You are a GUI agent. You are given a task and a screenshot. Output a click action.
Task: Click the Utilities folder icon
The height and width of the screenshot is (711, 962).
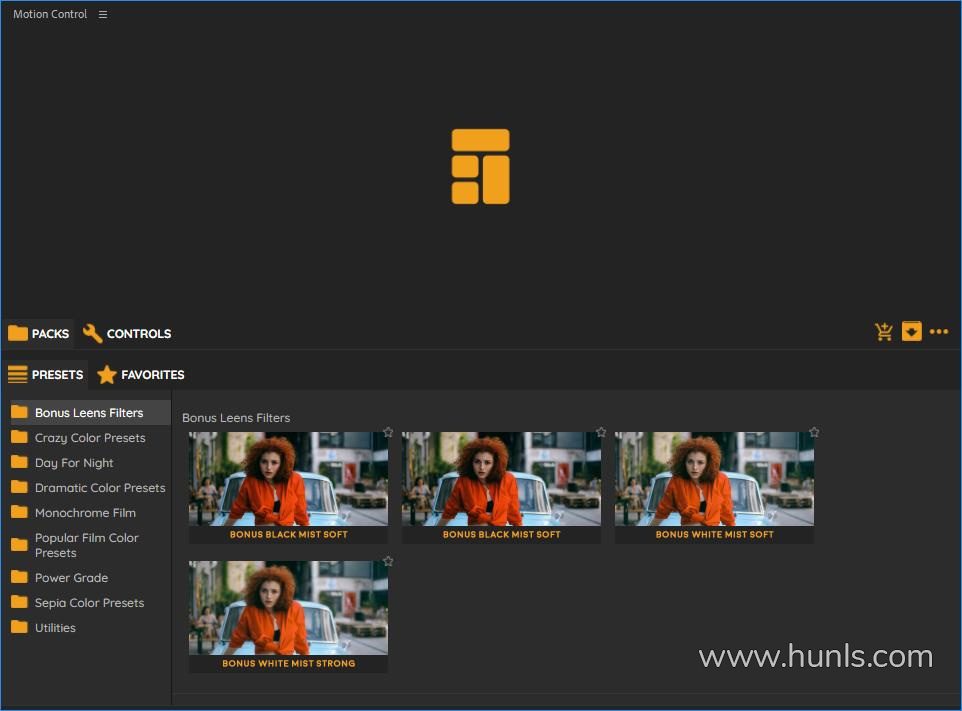19,627
